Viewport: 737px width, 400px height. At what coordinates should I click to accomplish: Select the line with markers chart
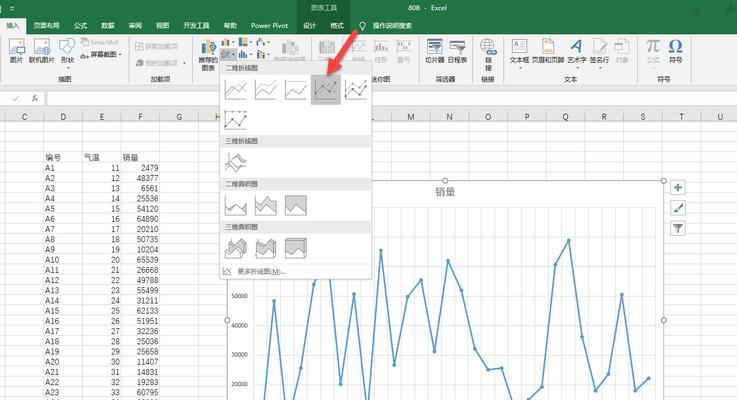pyautogui.click(x=326, y=89)
